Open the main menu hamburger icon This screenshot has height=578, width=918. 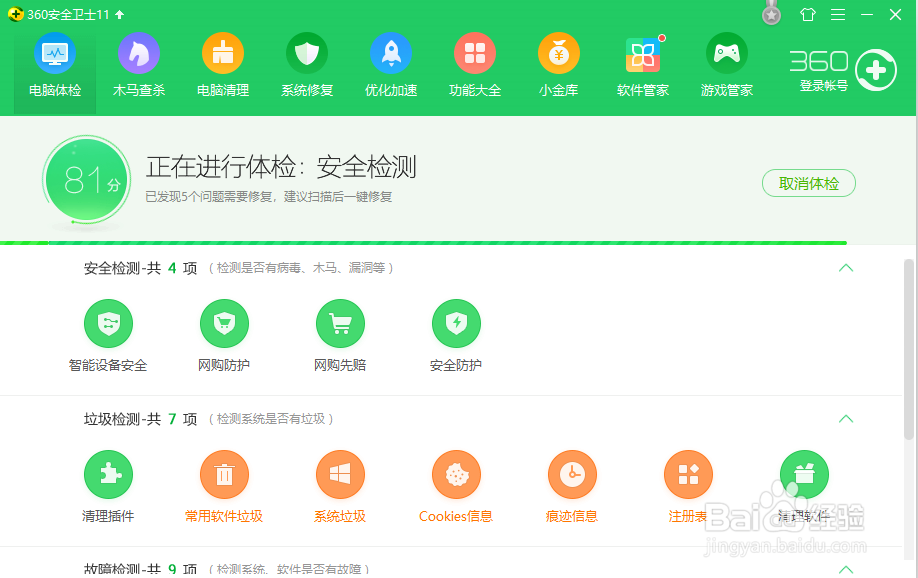coord(838,14)
